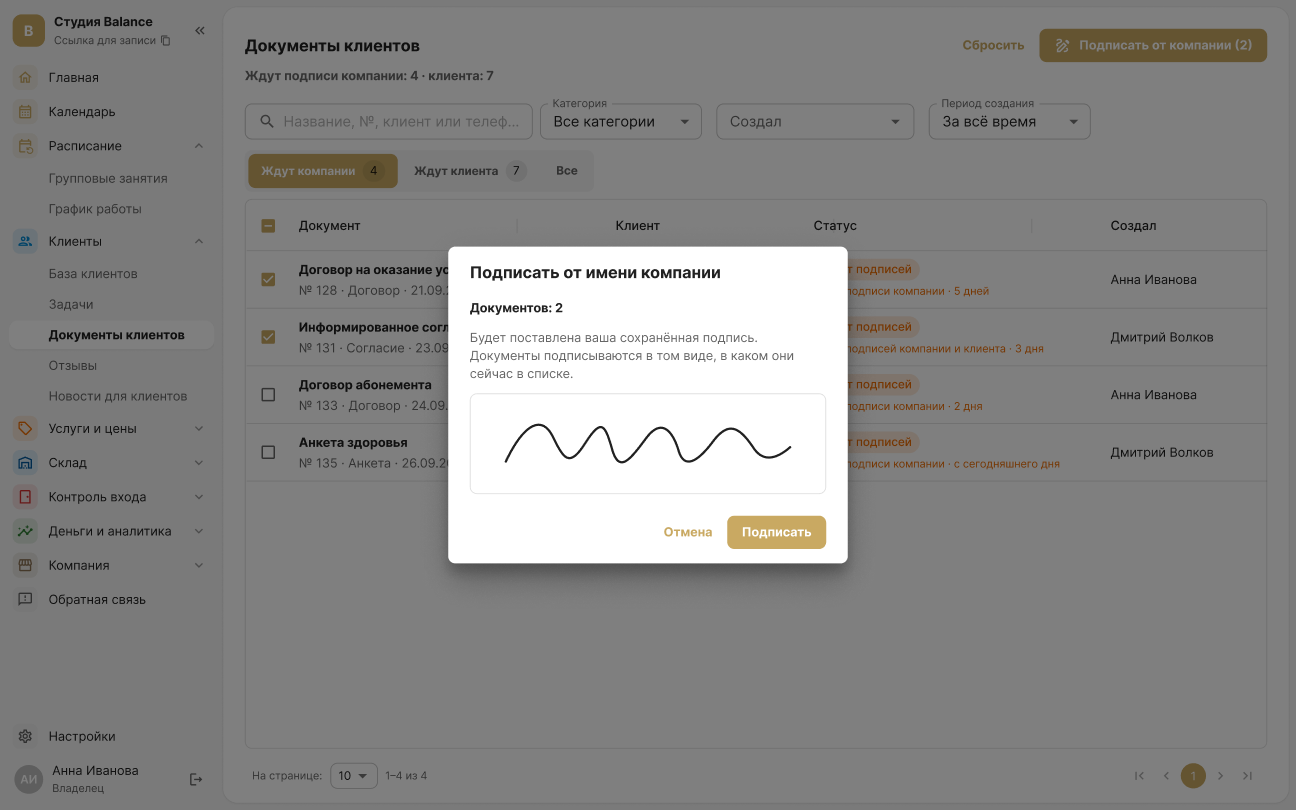Collapse the sidebar with double chevron icon

(x=200, y=30)
